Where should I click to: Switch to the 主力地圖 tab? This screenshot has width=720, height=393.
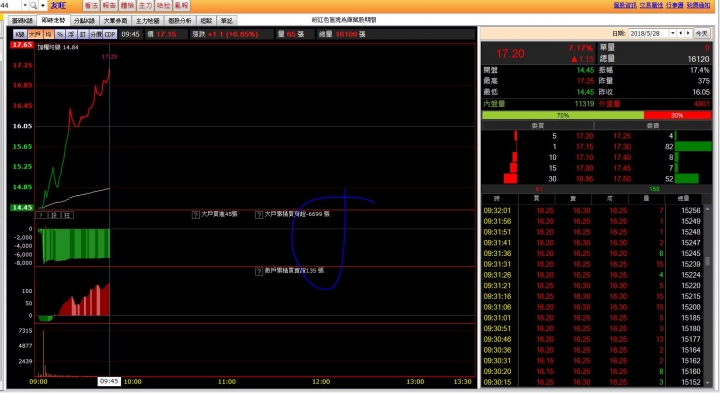(147, 21)
